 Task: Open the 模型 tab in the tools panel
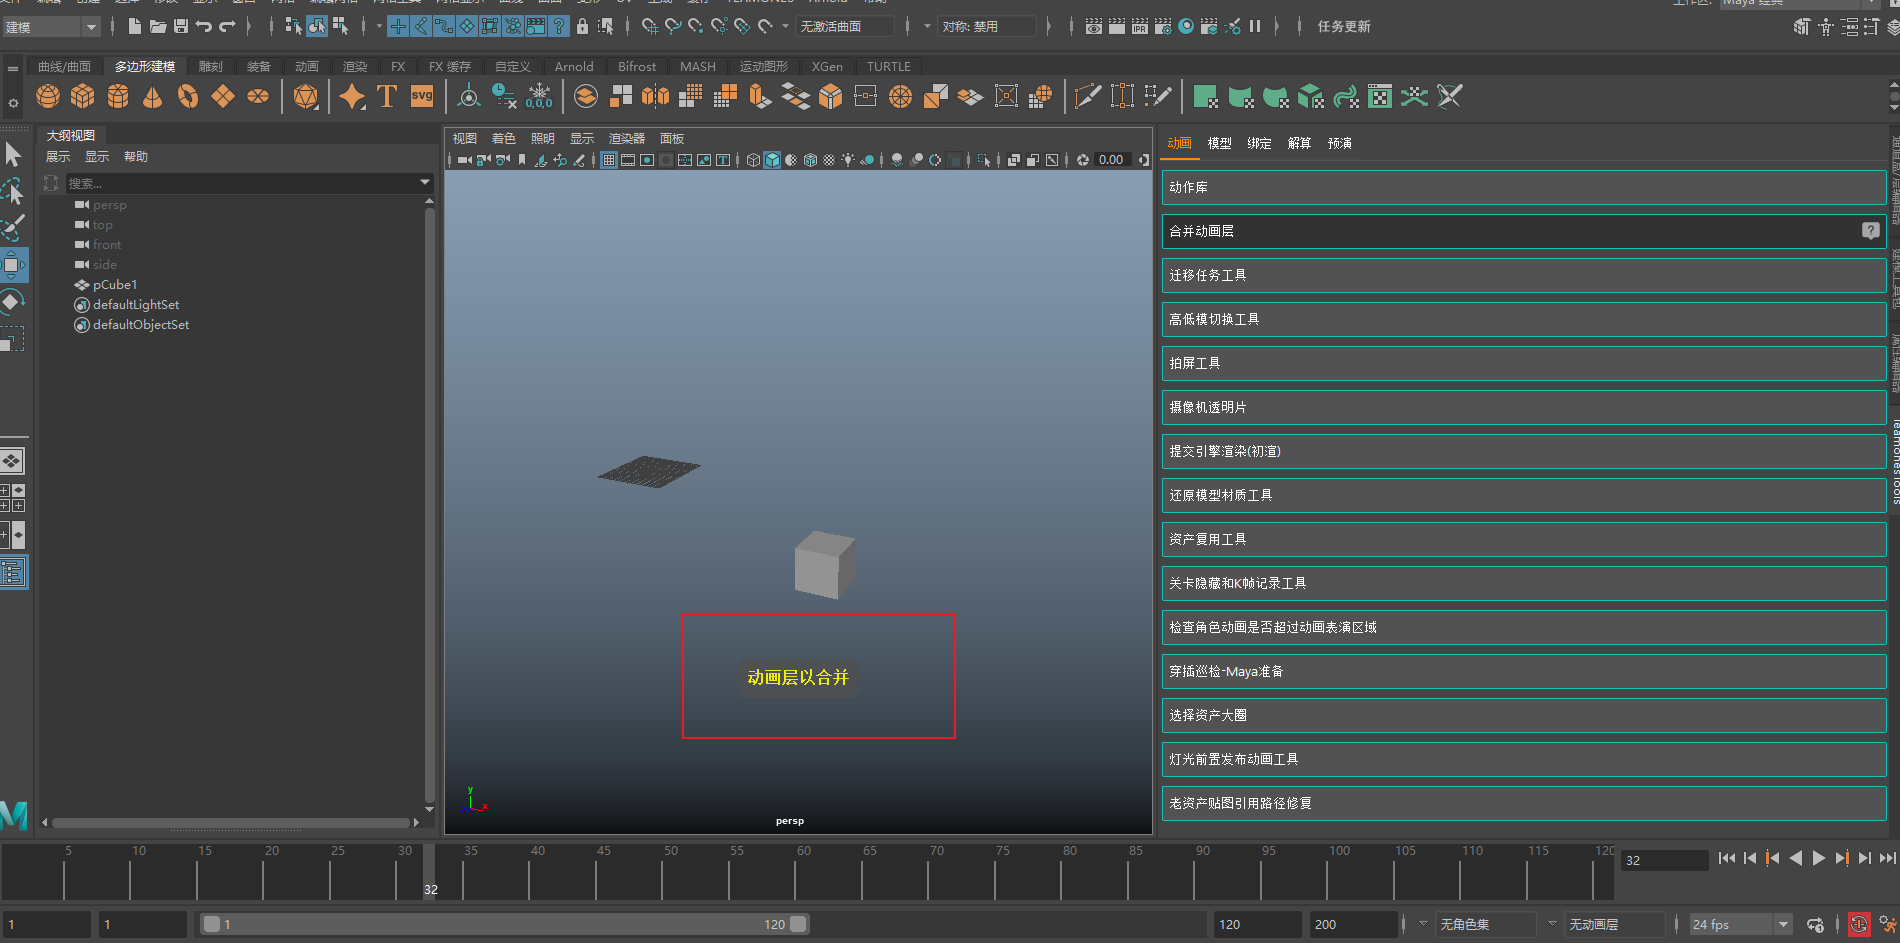(x=1219, y=143)
